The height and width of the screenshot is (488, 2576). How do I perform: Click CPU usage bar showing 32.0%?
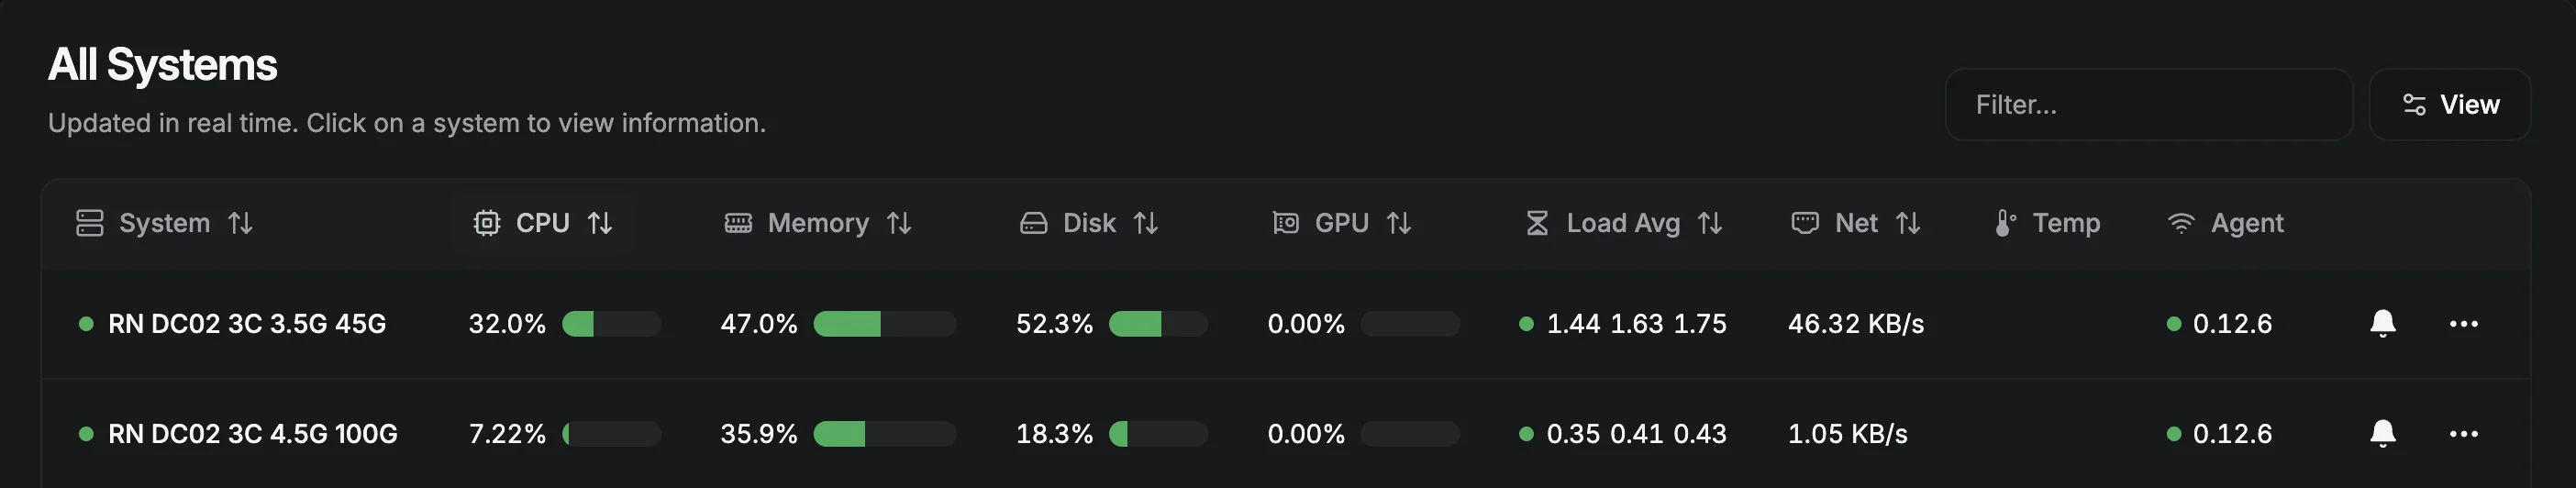[x=611, y=324]
